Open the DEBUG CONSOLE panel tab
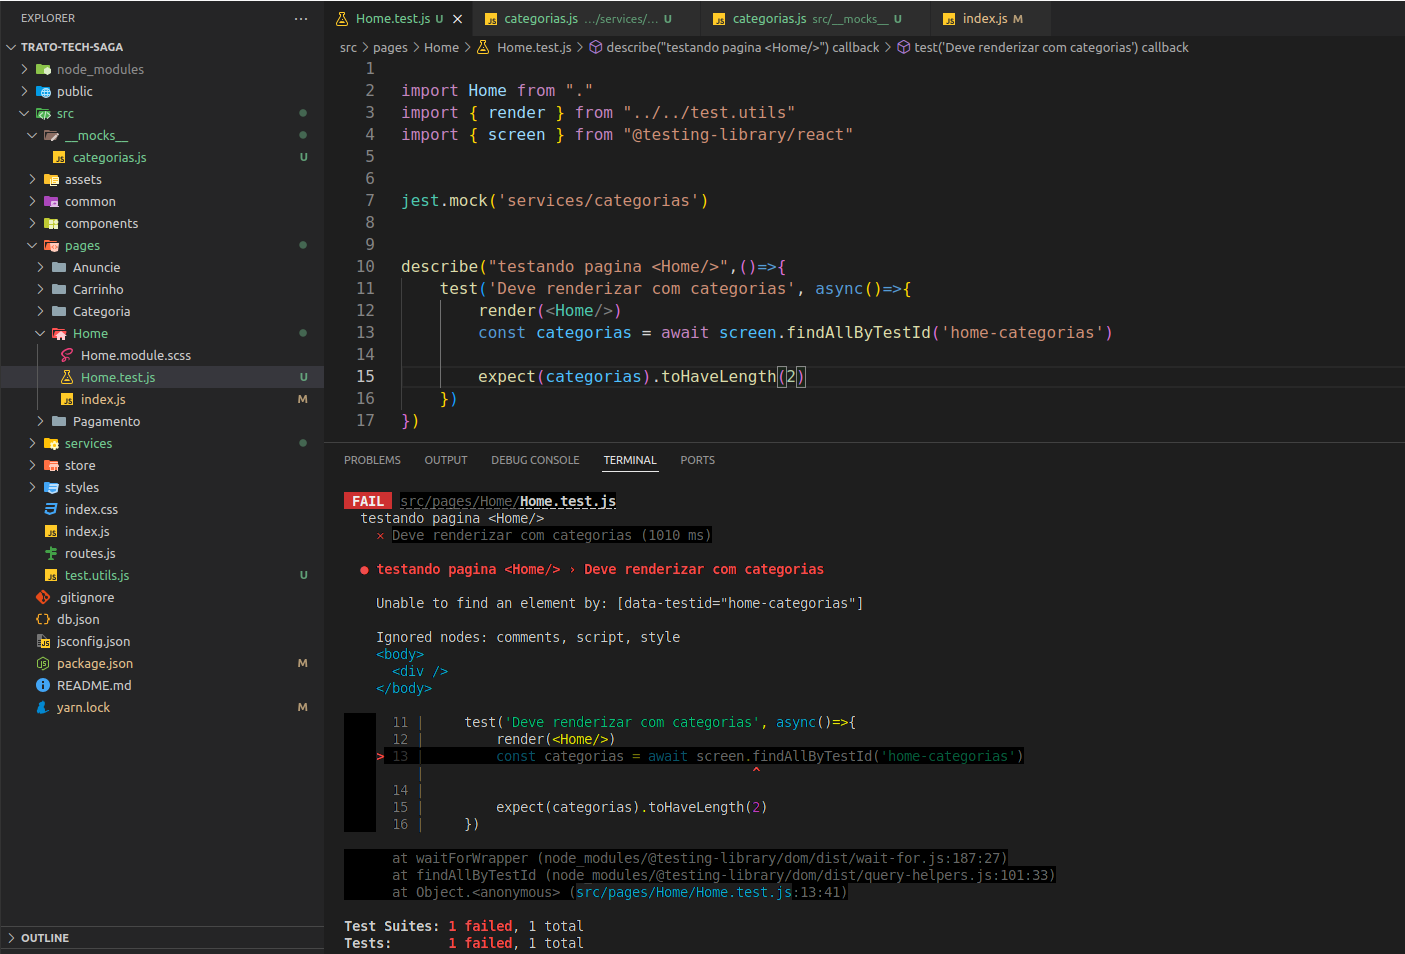 [535, 460]
